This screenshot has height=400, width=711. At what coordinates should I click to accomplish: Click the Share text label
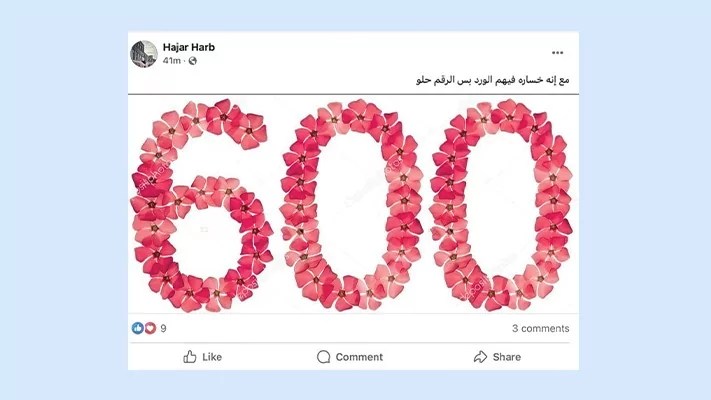point(506,357)
